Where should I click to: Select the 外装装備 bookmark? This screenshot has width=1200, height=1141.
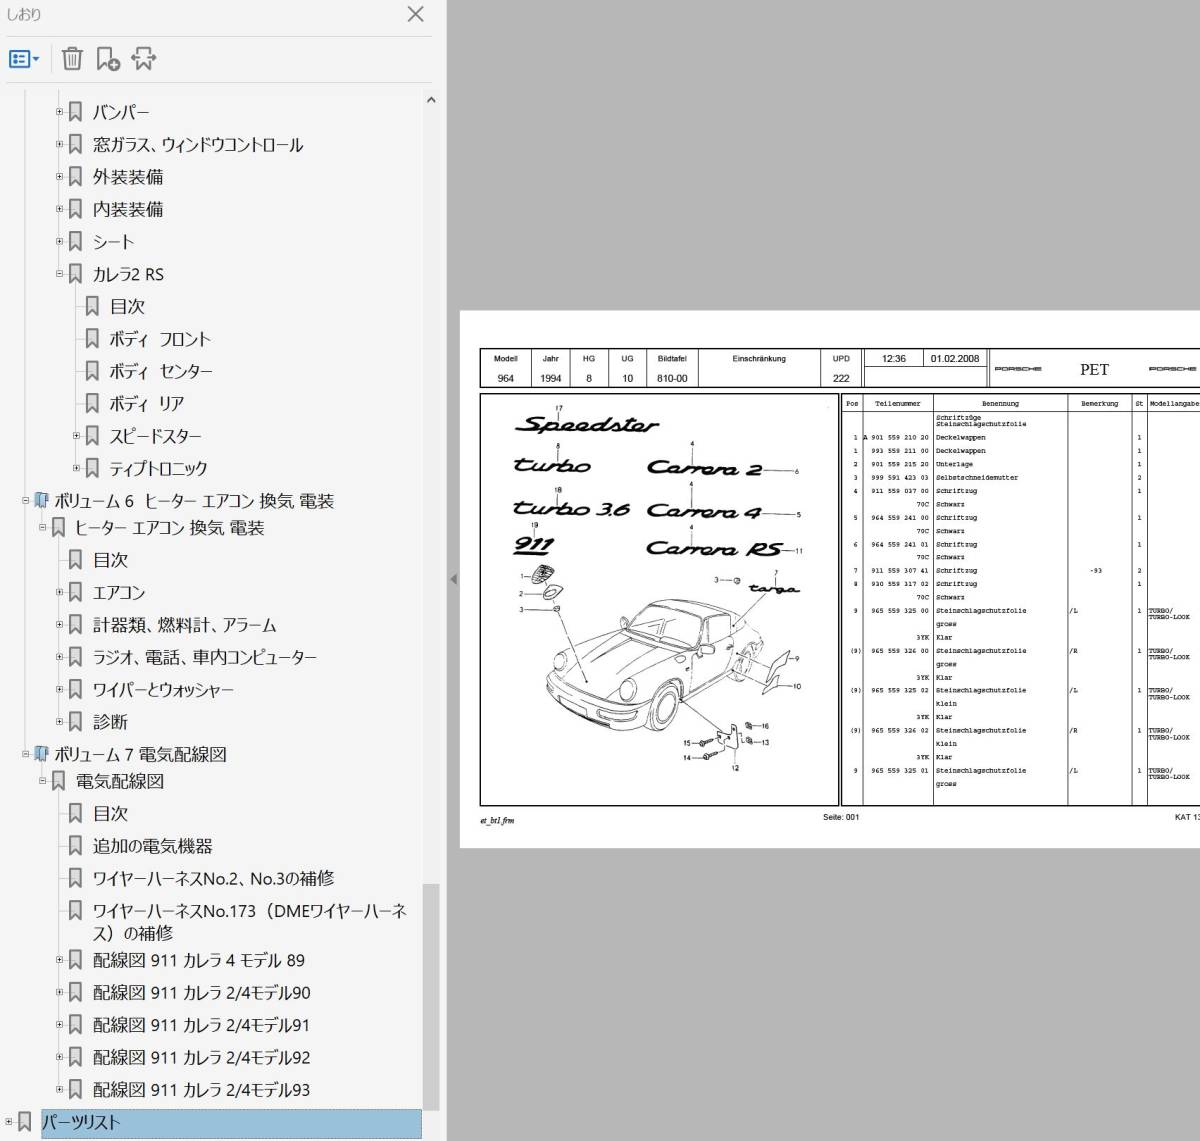[128, 177]
